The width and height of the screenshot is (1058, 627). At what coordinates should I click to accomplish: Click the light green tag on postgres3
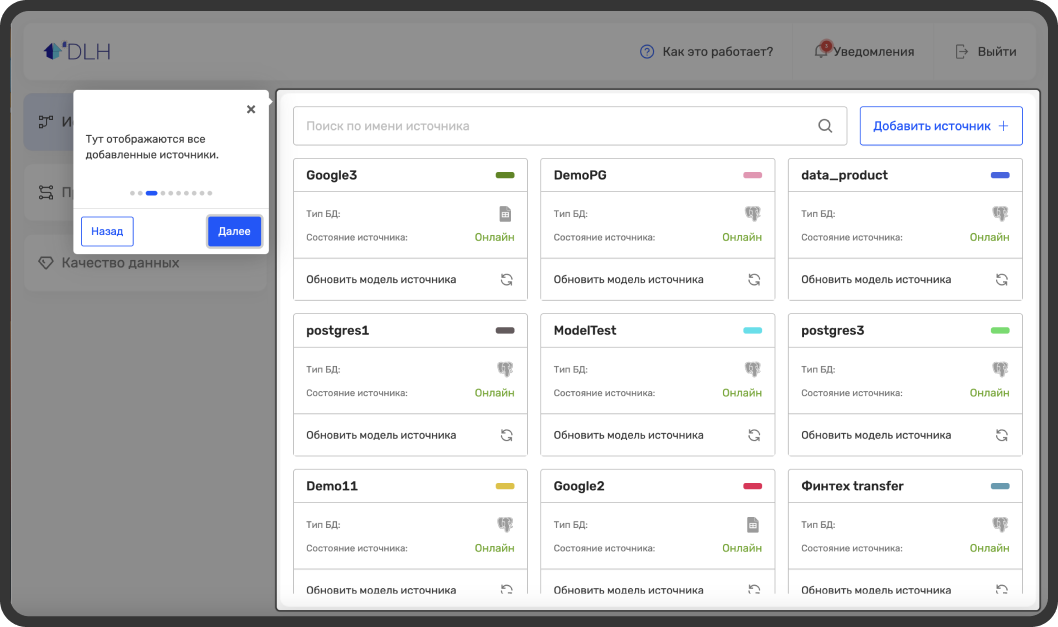[1000, 331]
